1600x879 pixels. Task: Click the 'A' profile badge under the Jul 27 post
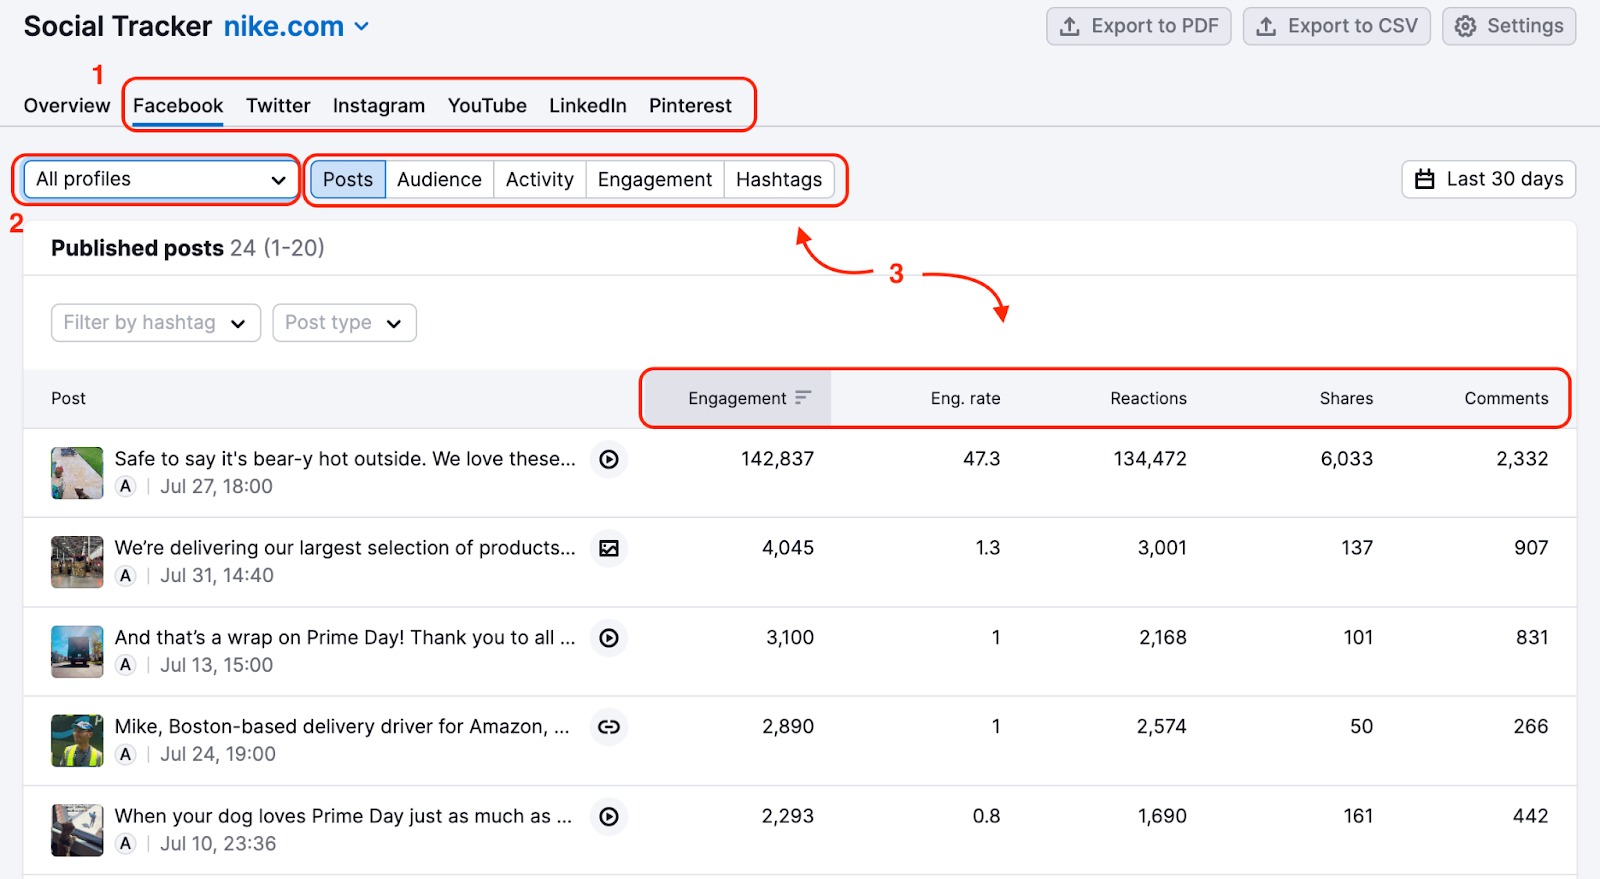pyautogui.click(x=125, y=486)
